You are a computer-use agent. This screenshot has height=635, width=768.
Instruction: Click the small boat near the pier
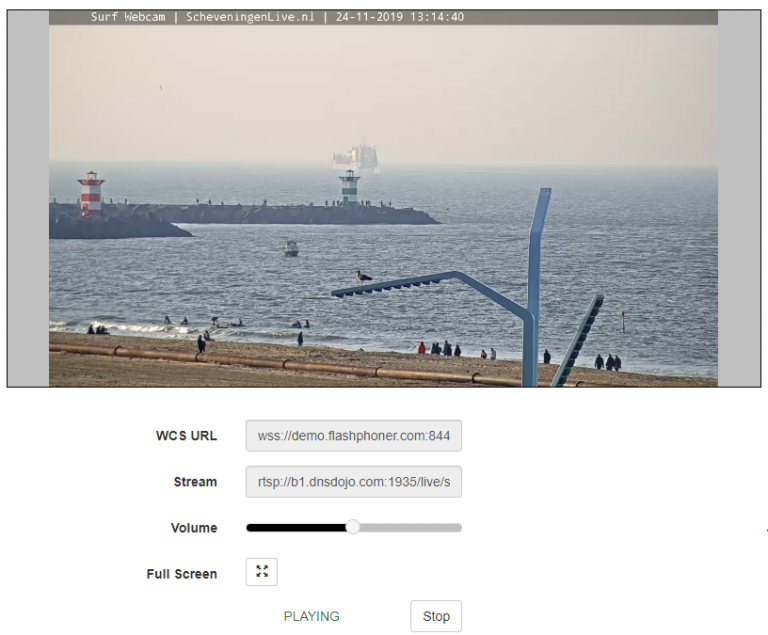tap(290, 247)
